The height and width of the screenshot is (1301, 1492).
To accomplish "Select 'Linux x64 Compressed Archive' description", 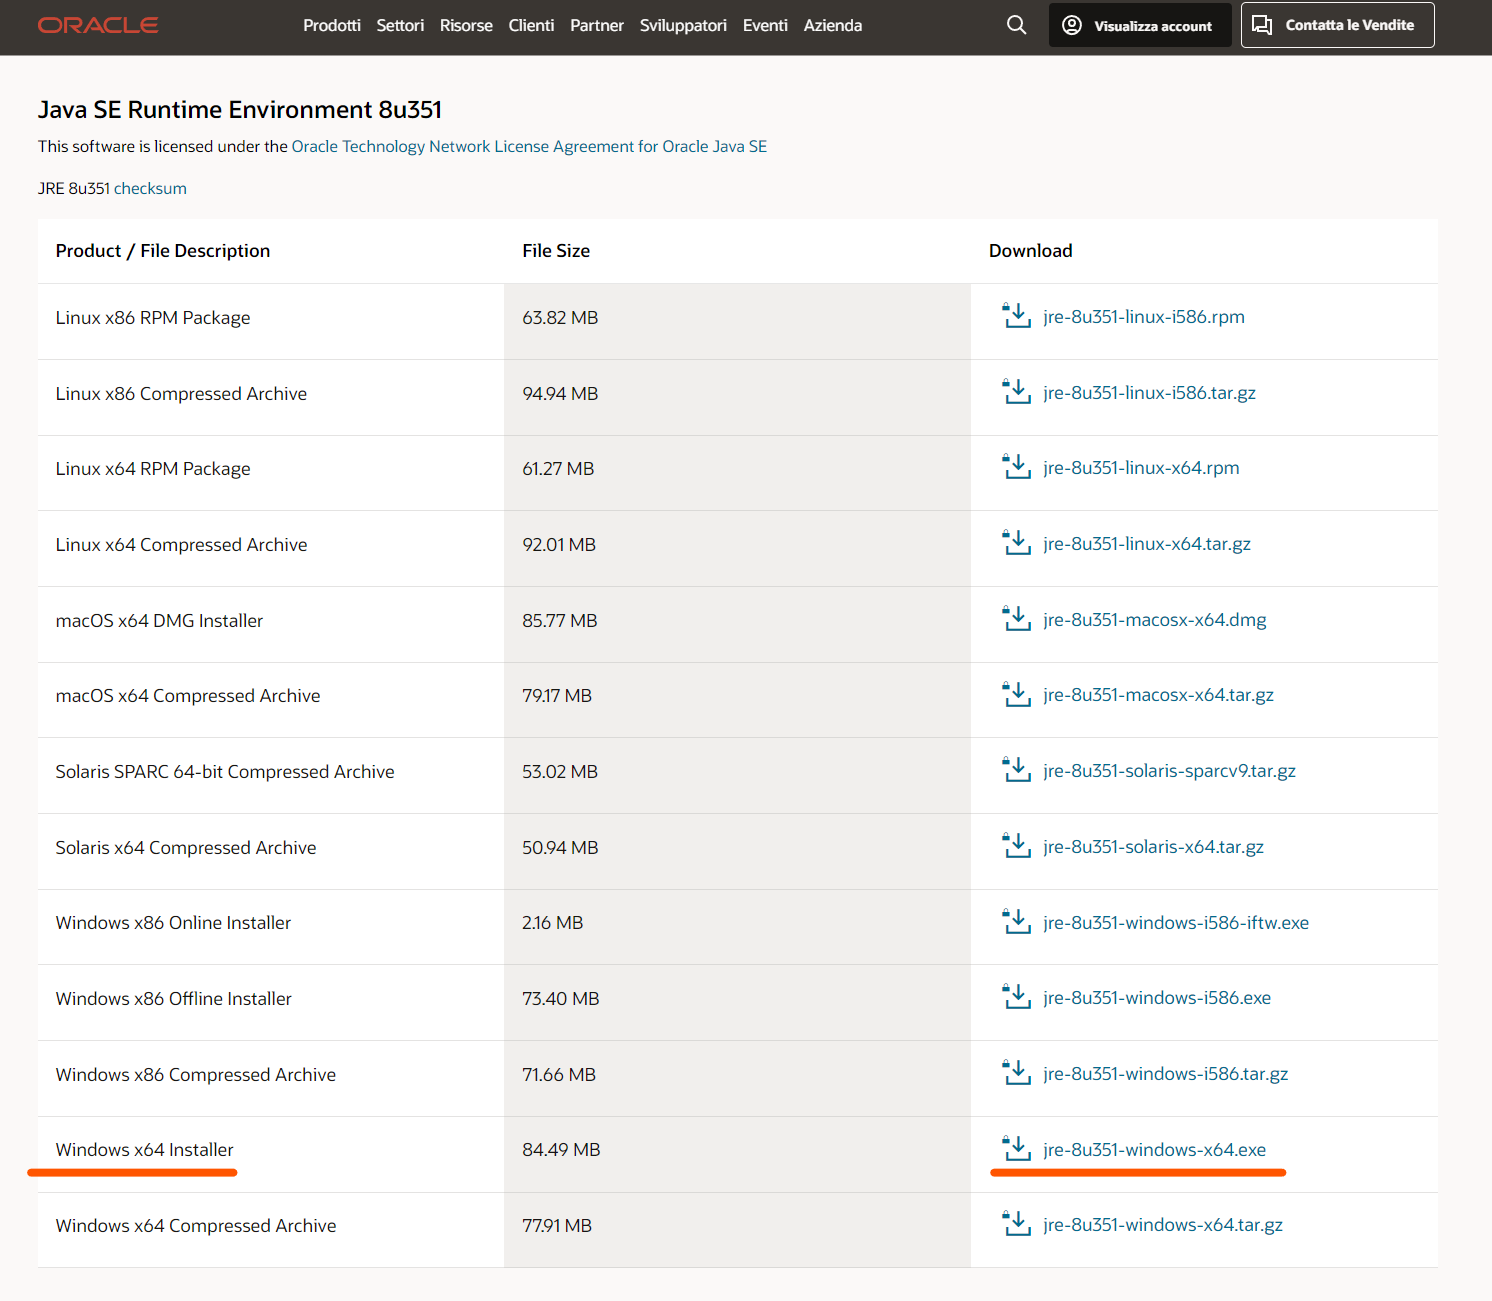I will 181,545.
